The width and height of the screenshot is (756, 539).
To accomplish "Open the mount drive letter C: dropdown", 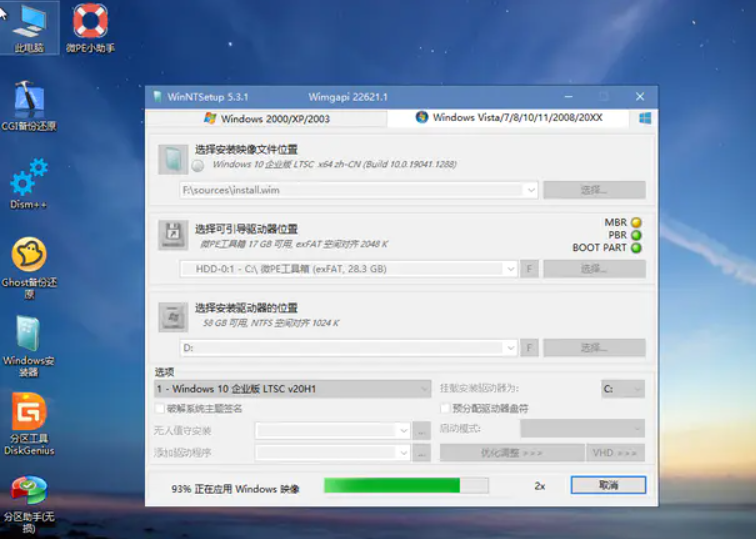I will 622,389.
